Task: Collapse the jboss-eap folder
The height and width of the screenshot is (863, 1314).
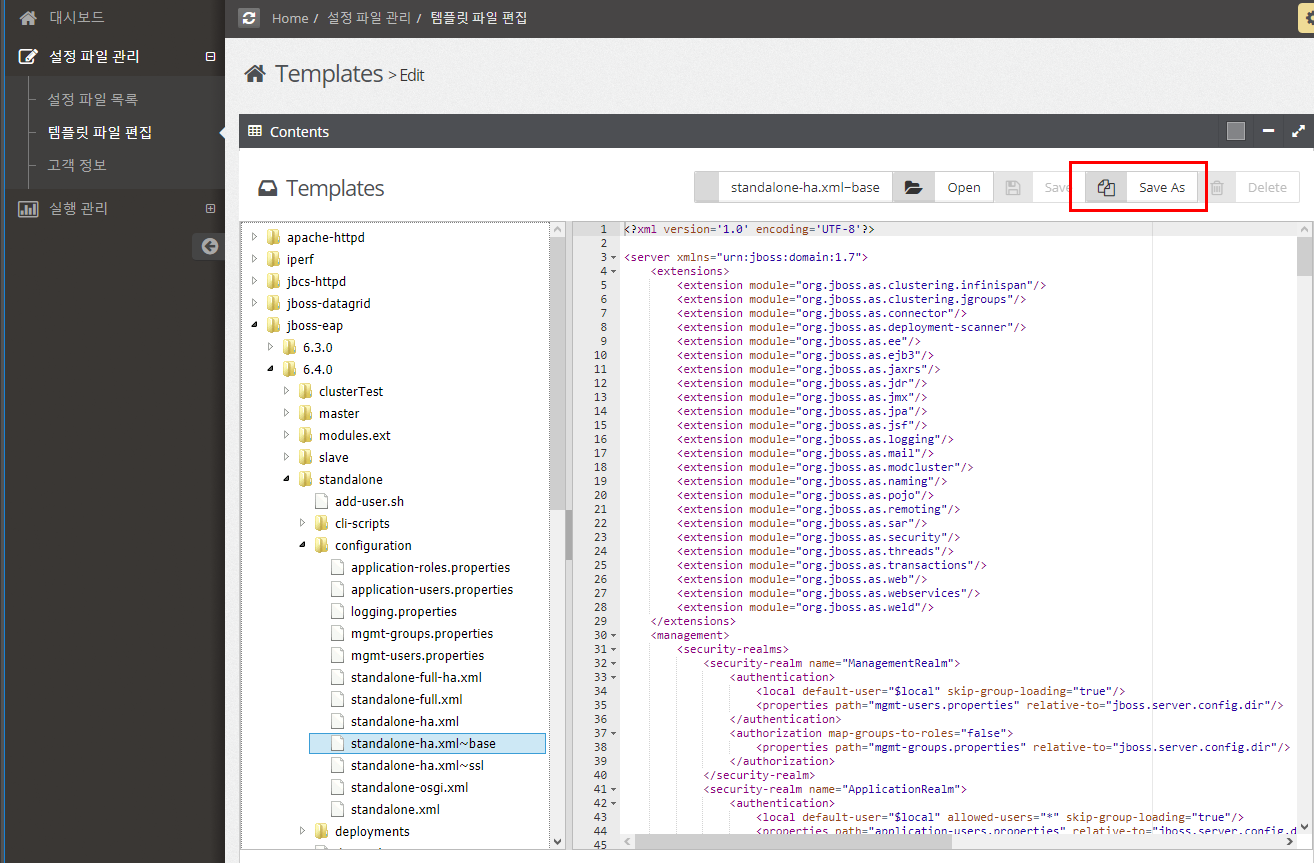Action: coord(255,326)
